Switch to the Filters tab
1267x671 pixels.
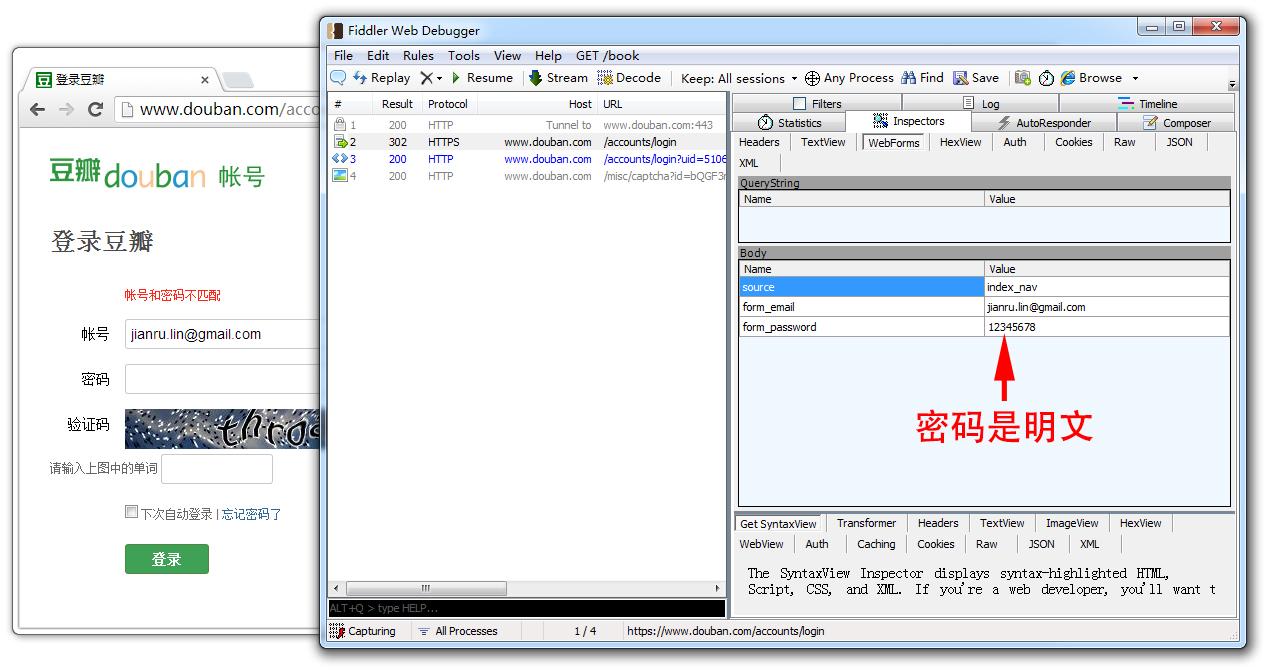point(817,103)
